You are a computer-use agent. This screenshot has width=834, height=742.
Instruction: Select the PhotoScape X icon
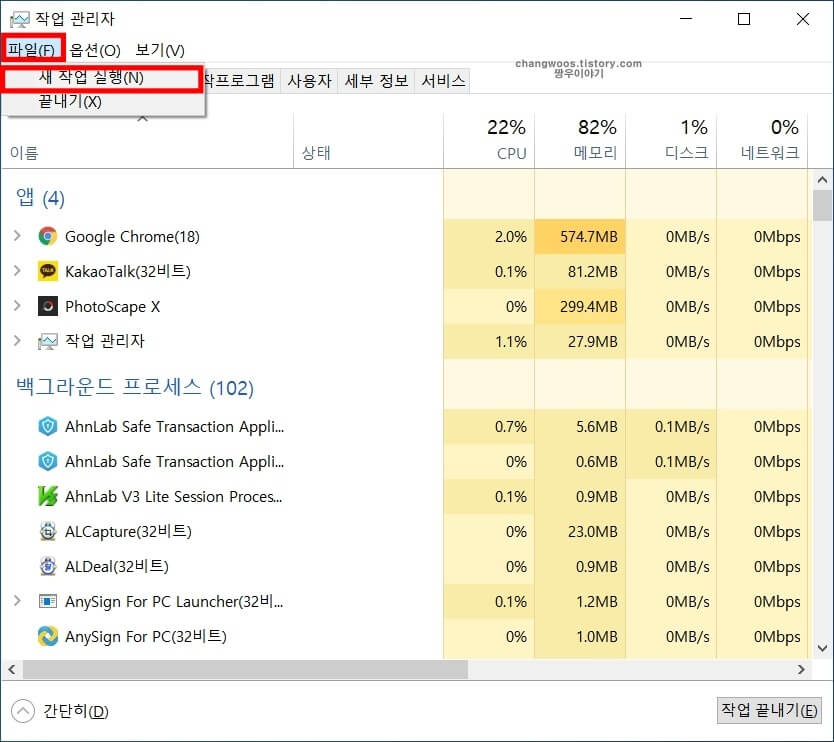pos(49,306)
